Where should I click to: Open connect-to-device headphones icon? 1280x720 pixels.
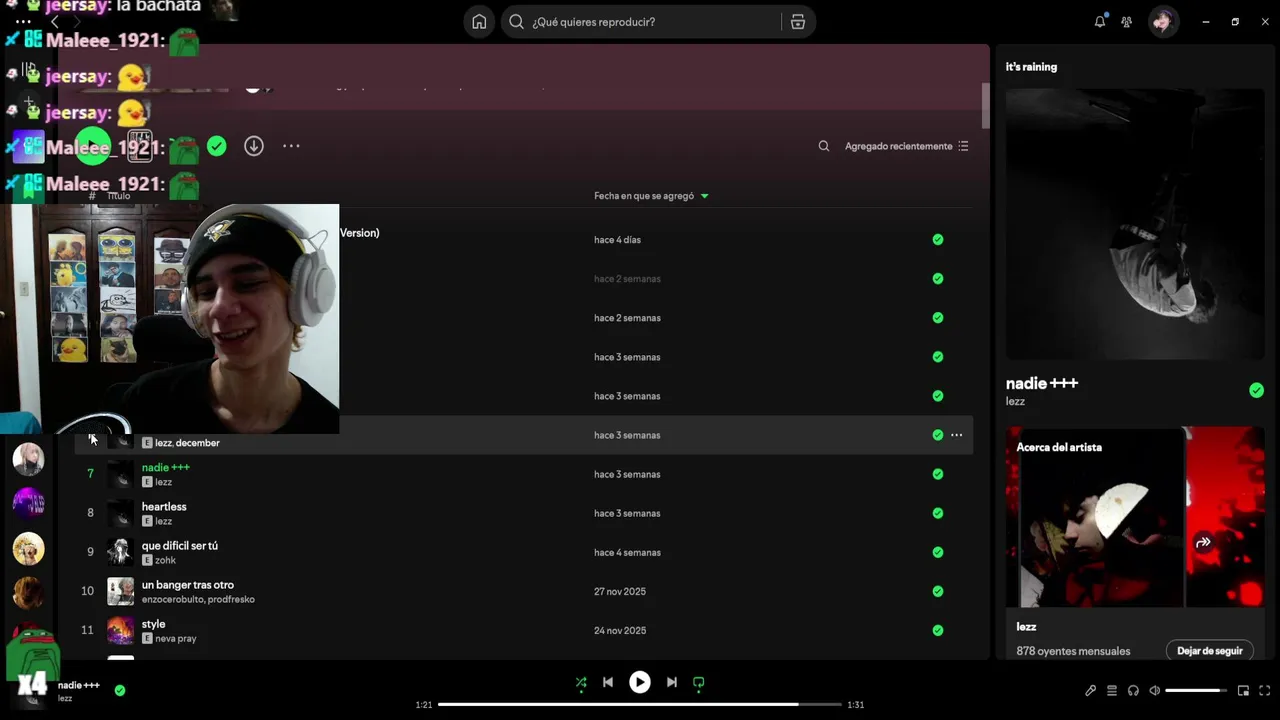[x=1133, y=690]
